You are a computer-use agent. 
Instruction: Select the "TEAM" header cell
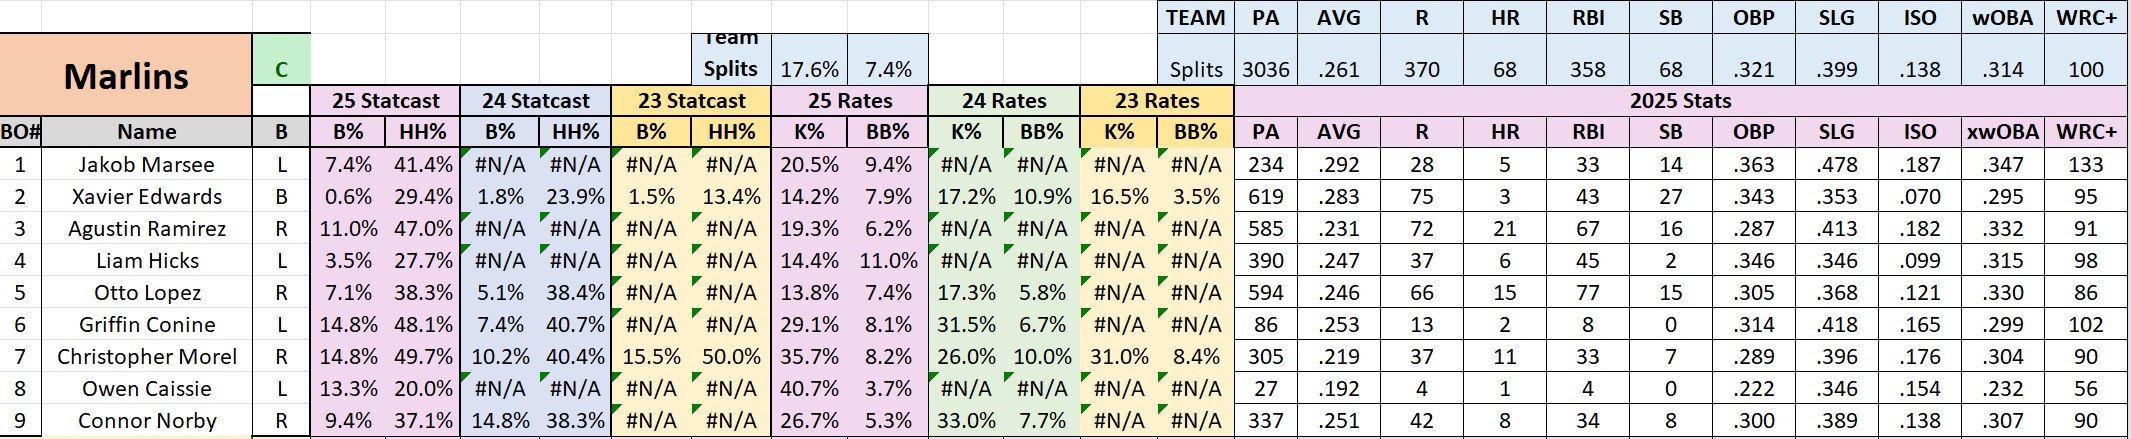point(1195,18)
